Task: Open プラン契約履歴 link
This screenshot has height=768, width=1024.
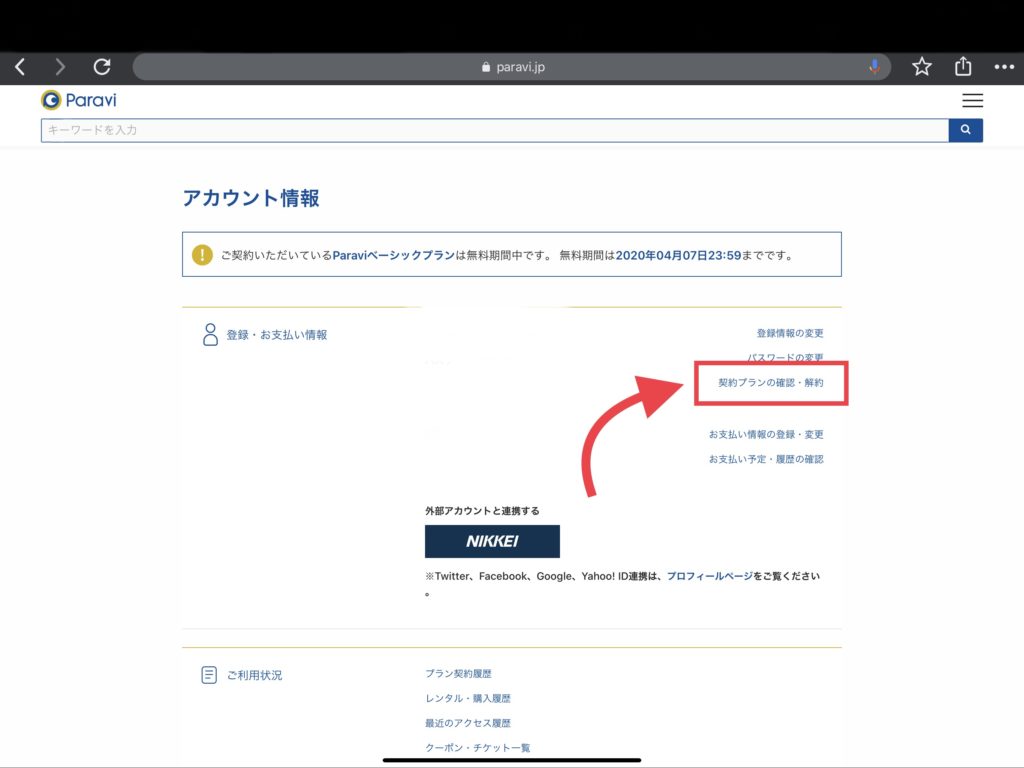Action: [458, 673]
